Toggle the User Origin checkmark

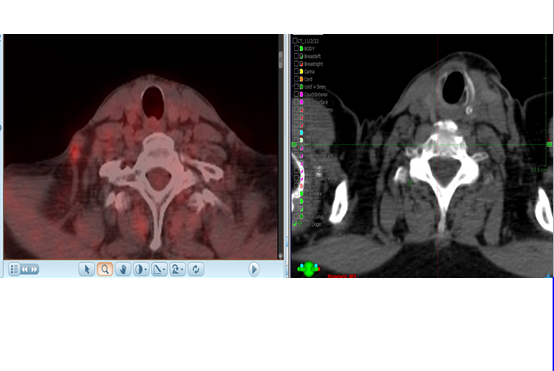[295, 224]
